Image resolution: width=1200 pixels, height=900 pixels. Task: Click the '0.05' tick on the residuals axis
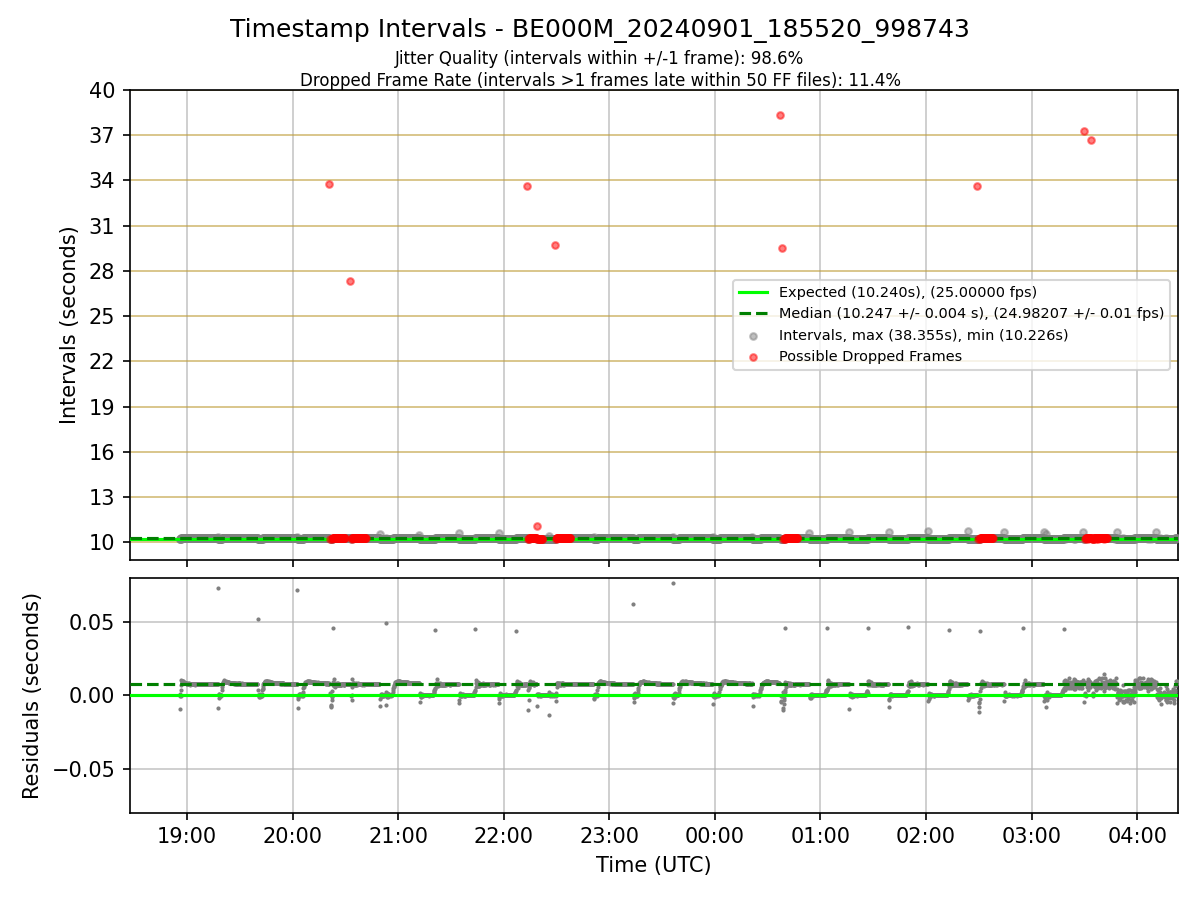click(x=95, y=622)
